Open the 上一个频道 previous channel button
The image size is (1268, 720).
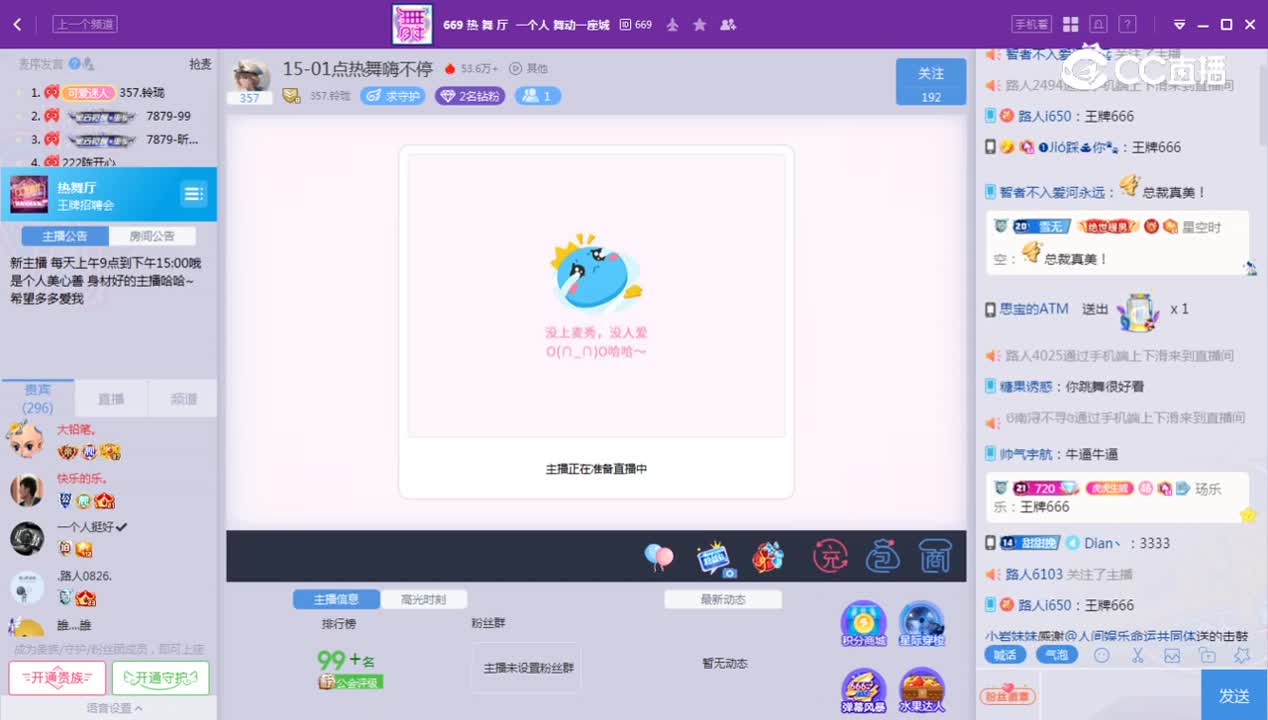tap(85, 24)
